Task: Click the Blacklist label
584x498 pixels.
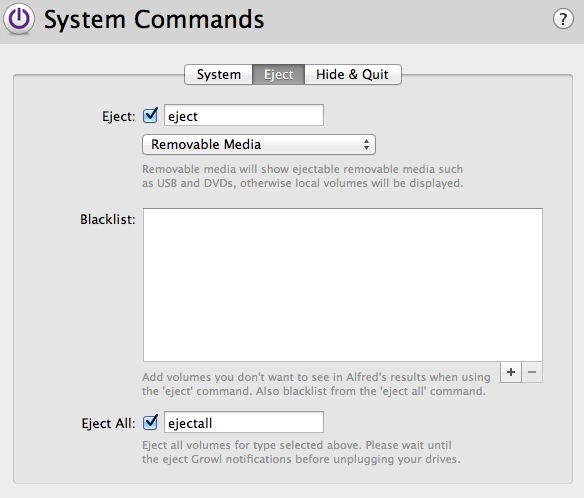Action: click(108, 219)
